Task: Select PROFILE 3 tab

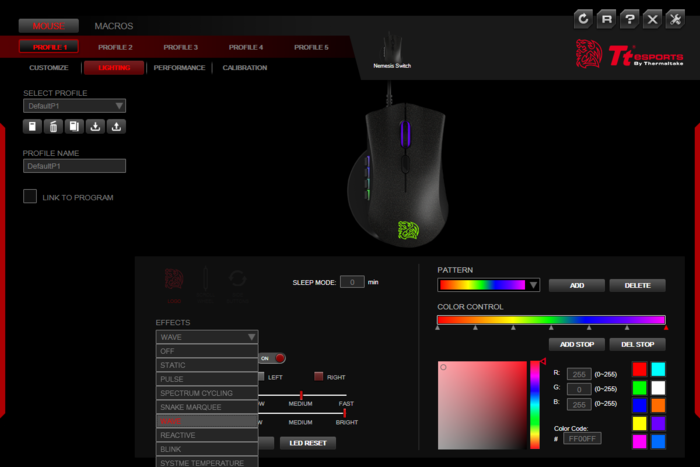Action: (180, 47)
